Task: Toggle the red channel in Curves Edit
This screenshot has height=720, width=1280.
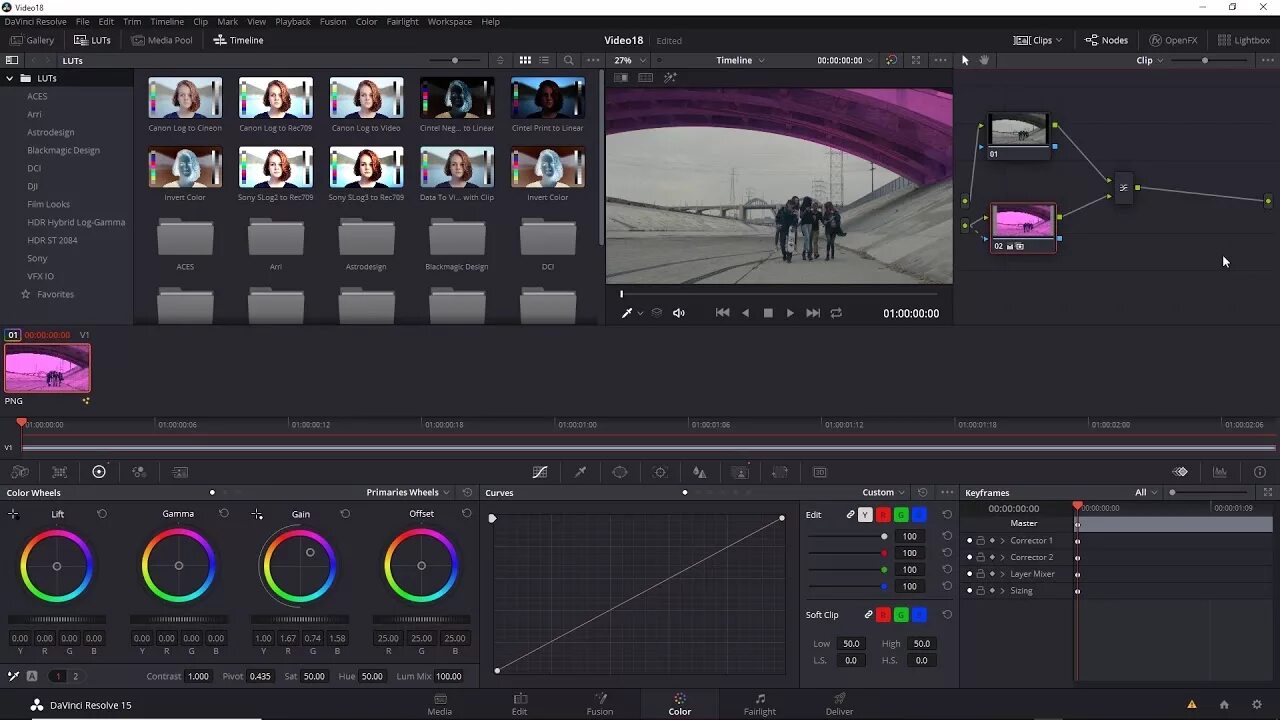Action: coord(883,515)
